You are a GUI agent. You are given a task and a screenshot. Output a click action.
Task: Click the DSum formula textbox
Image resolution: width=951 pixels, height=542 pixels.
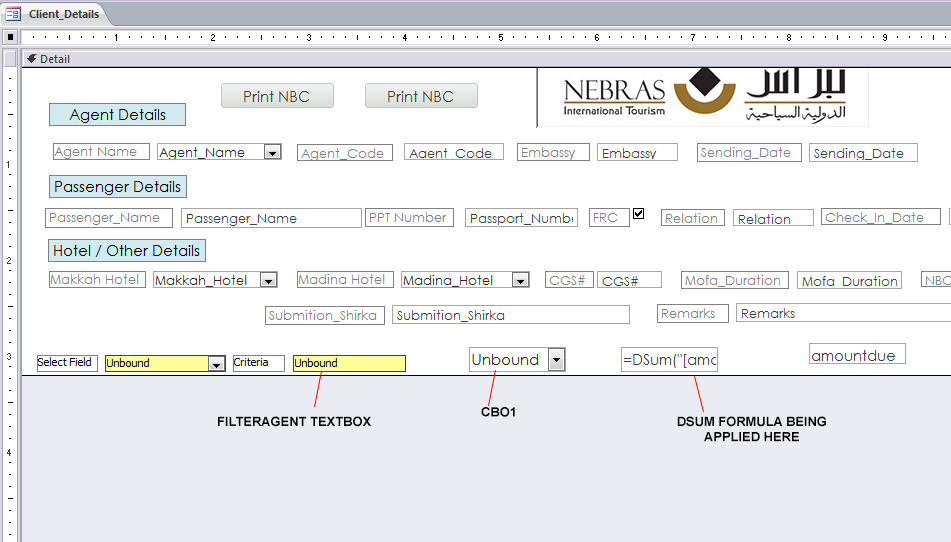tap(669, 360)
